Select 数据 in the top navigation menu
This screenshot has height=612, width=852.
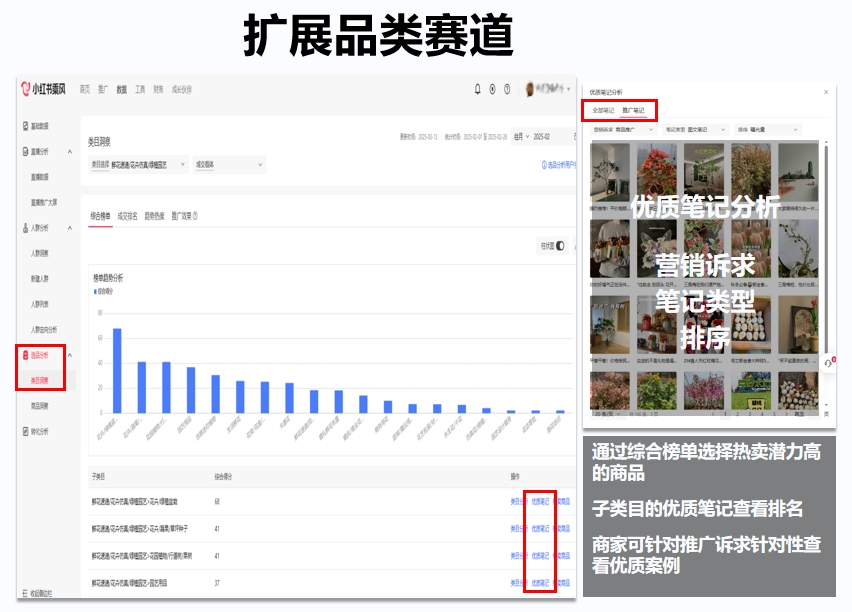[120, 89]
